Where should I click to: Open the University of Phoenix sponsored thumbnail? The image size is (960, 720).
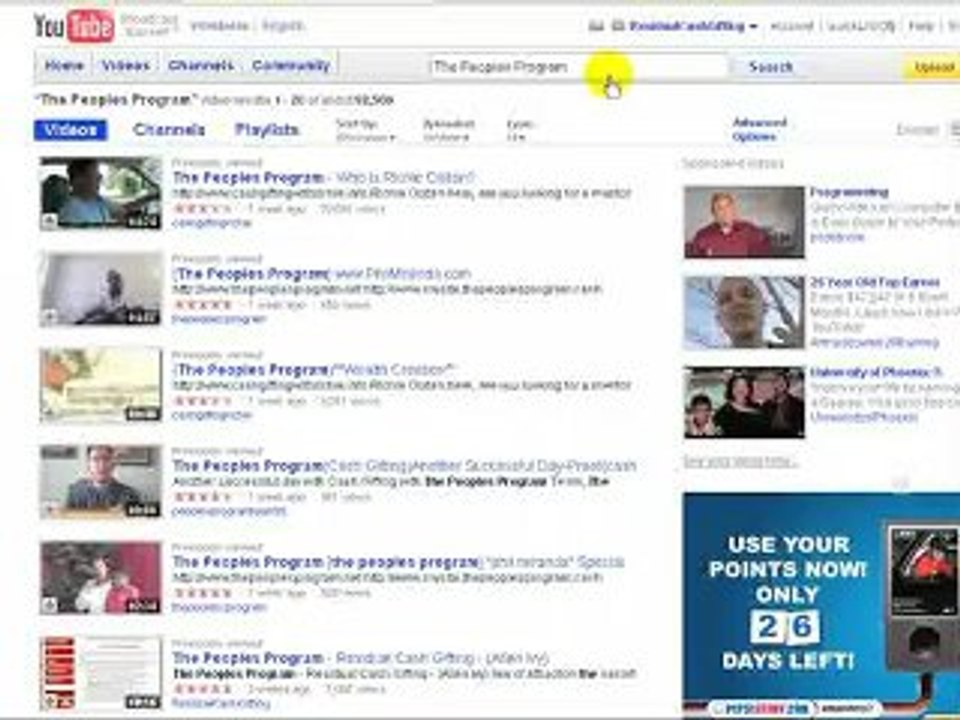pos(744,402)
